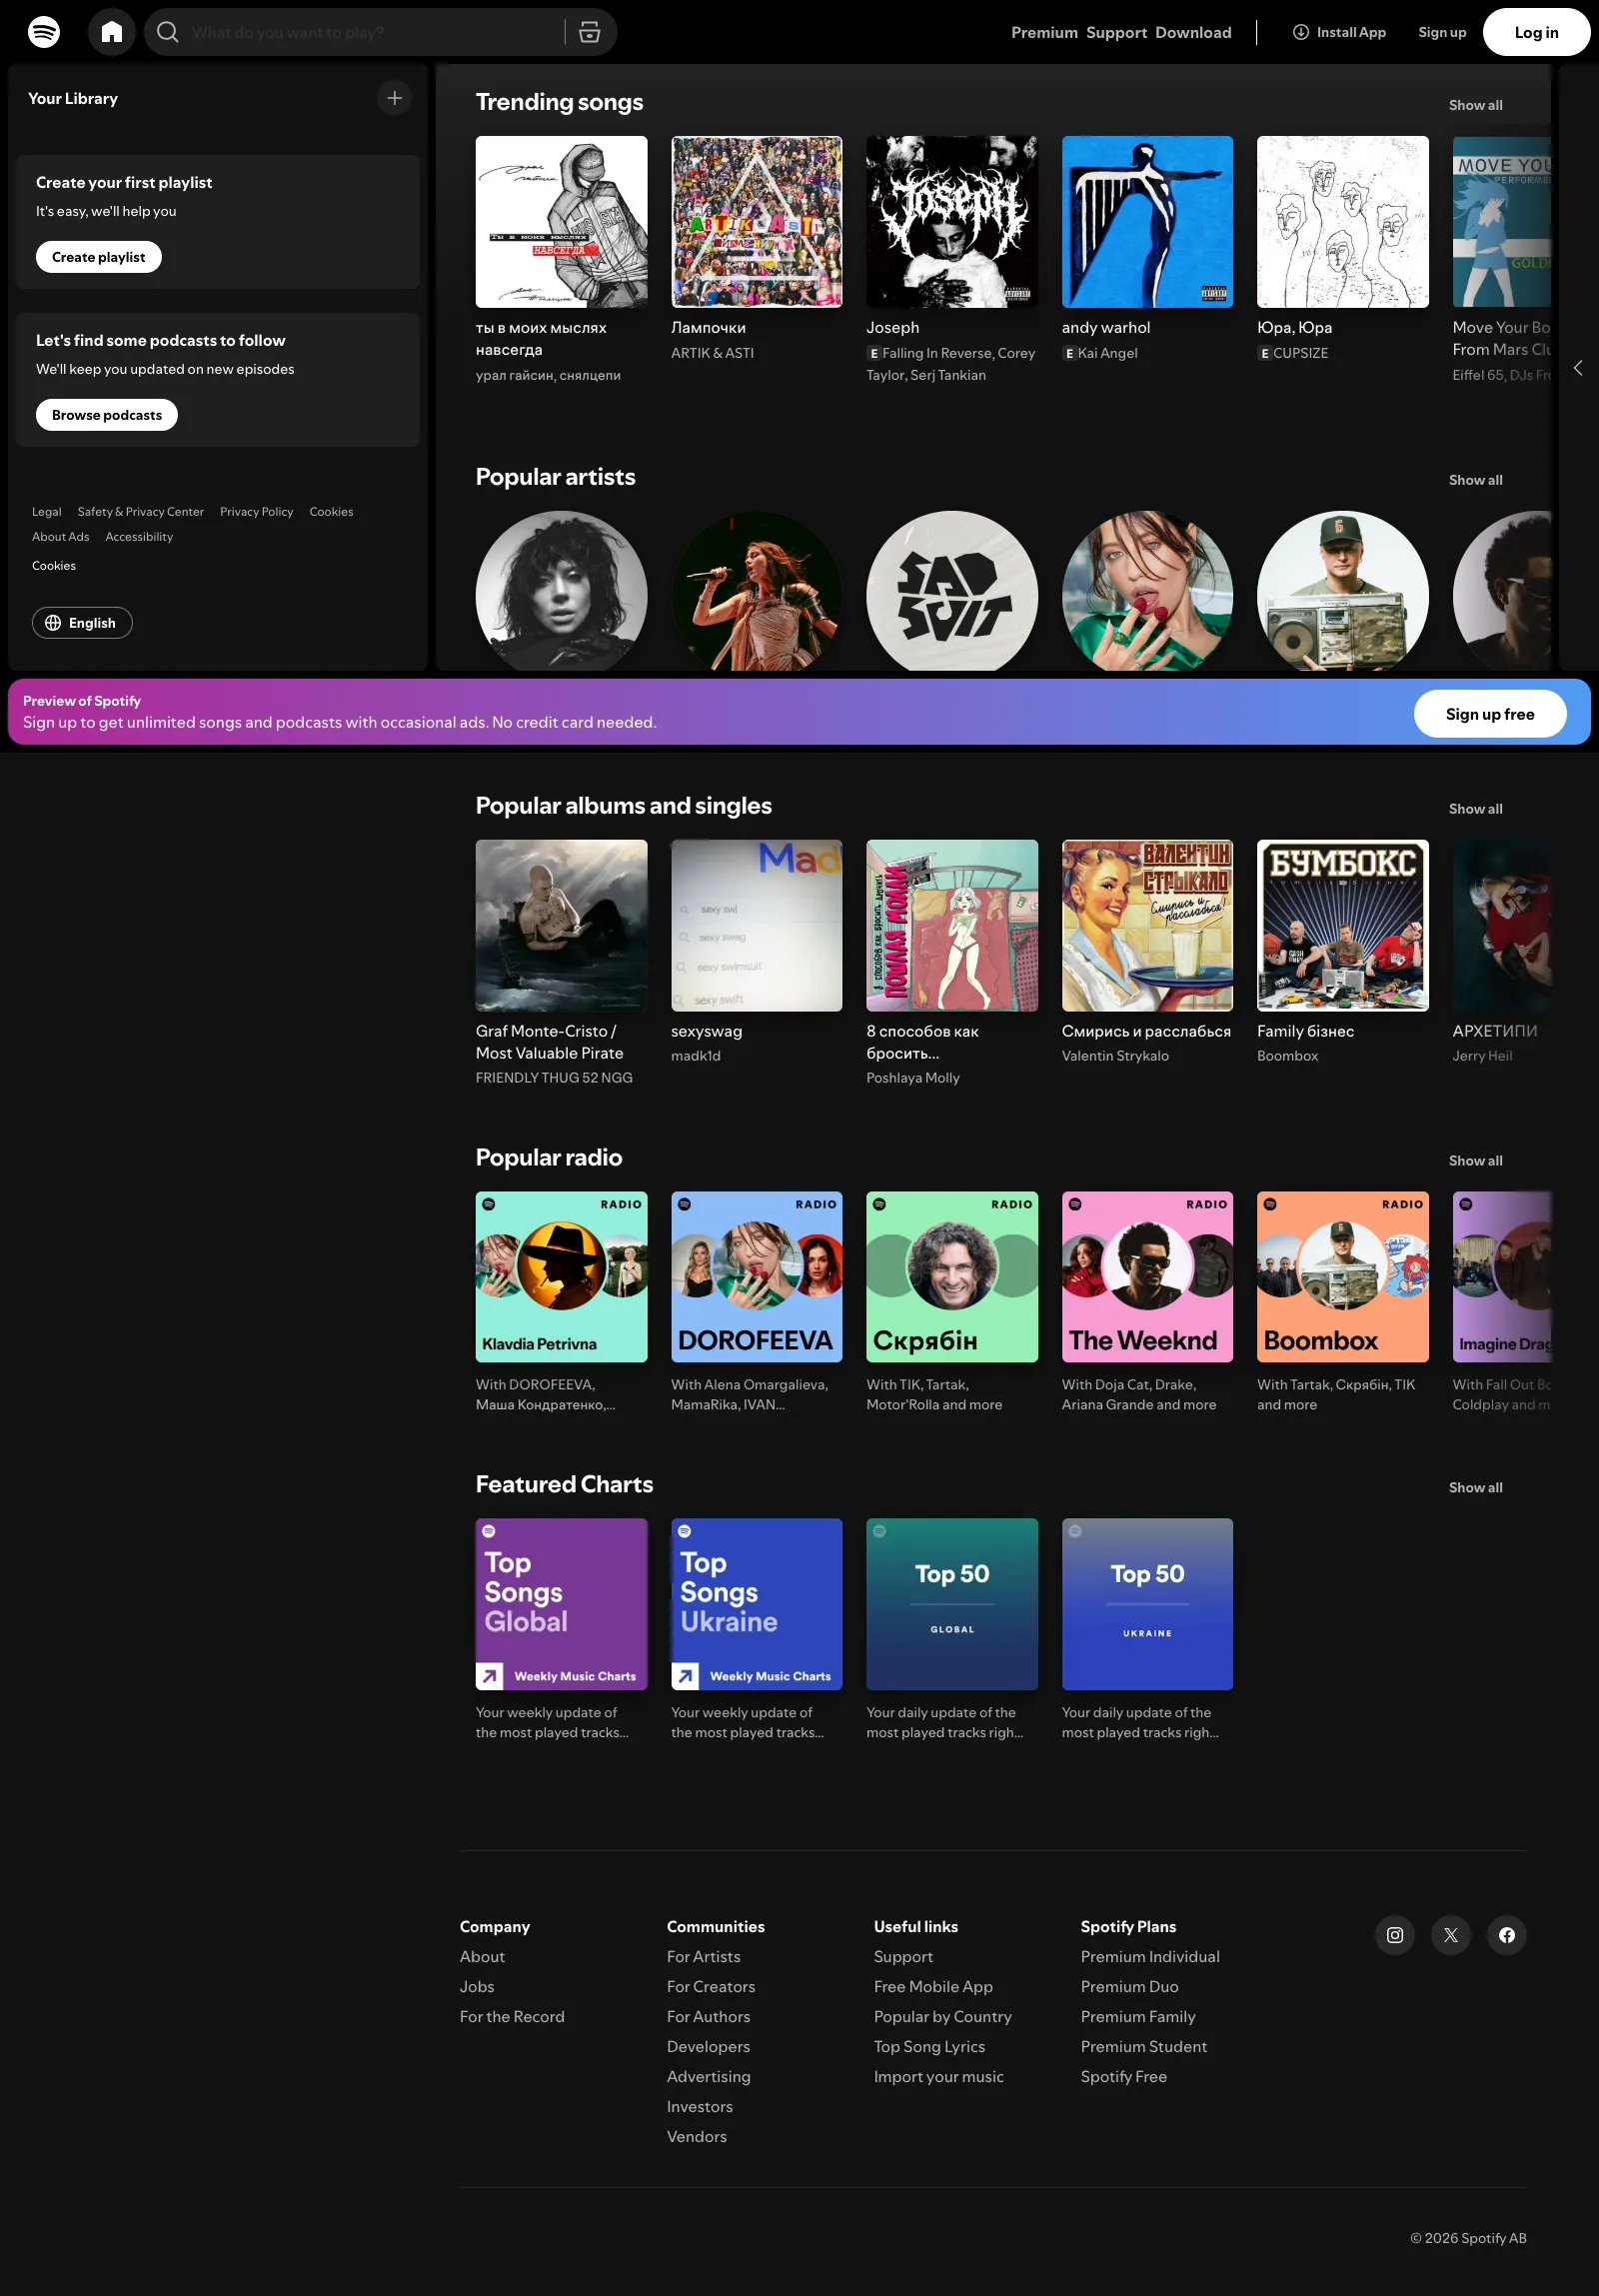Open the Top Song Lyrics footer link
Image resolution: width=1599 pixels, height=2296 pixels.
coord(929,2047)
